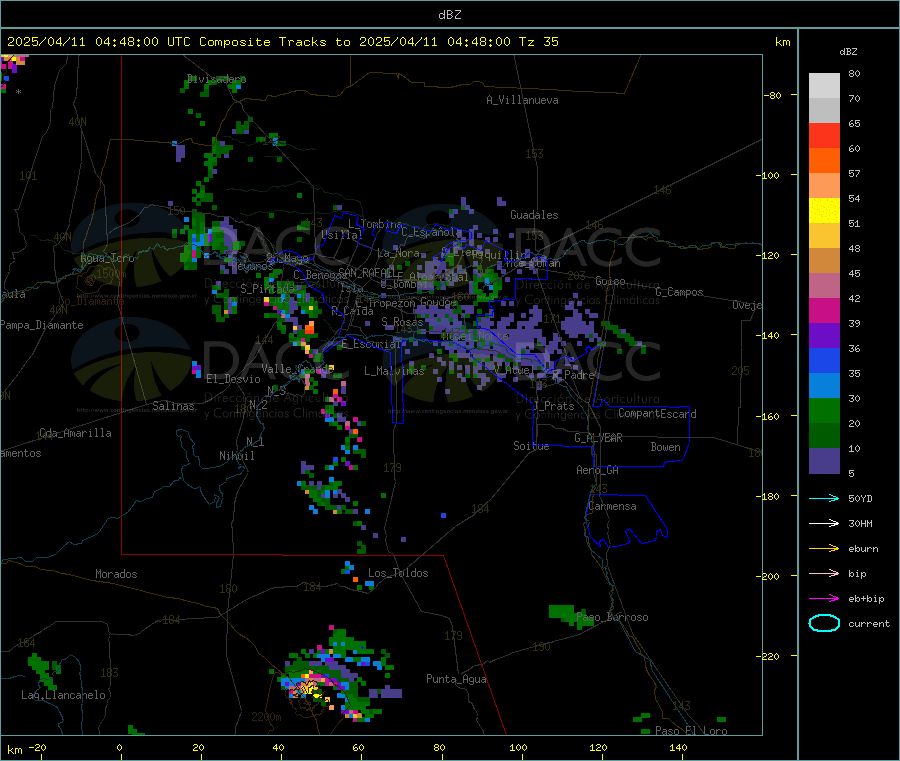The height and width of the screenshot is (761, 900).
Task: Click the pink bip arrow legend icon
Action: point(824,573)
